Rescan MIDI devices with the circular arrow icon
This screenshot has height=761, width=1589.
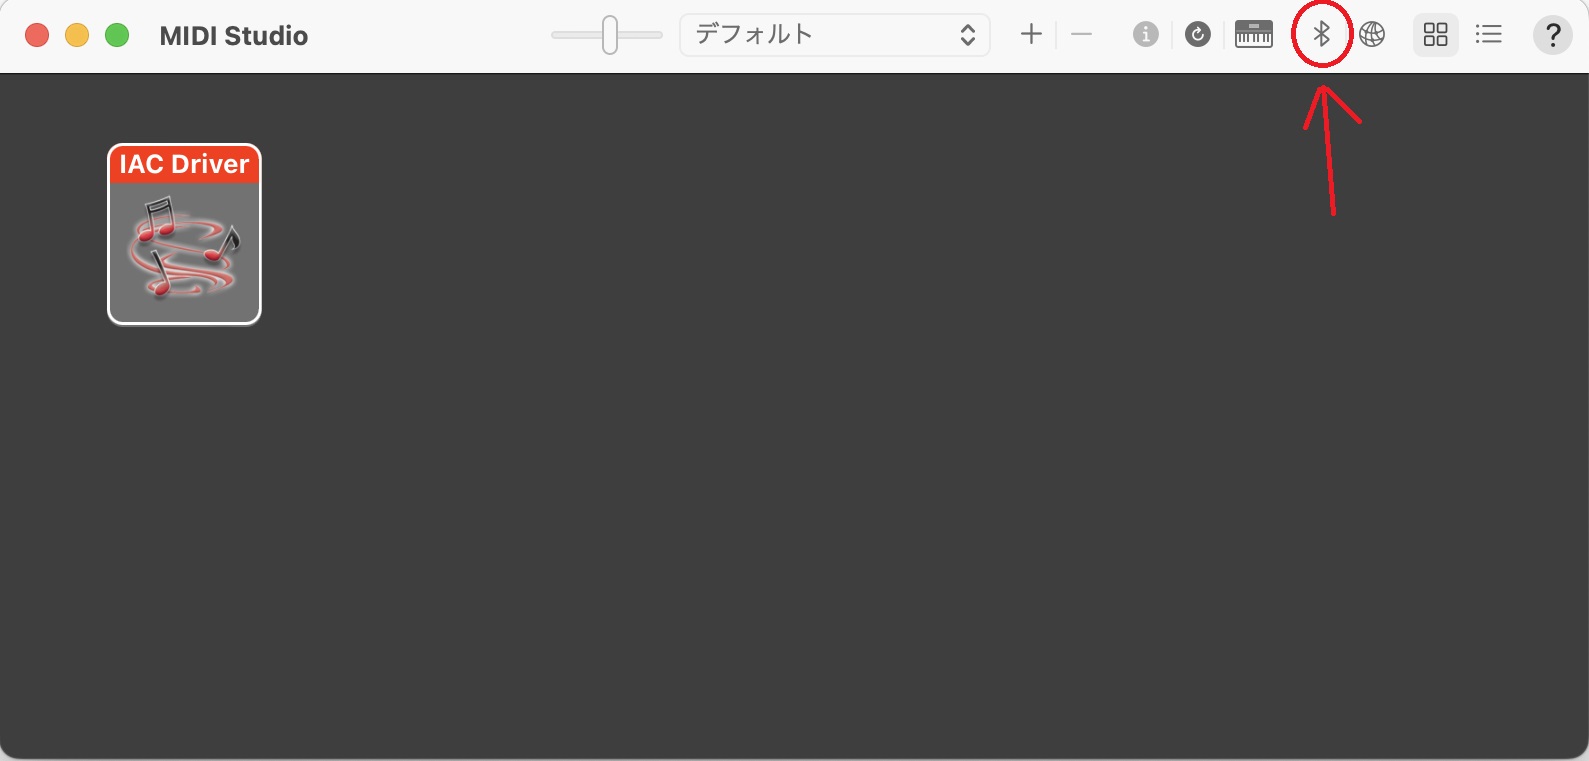[x=1197, y=34]
